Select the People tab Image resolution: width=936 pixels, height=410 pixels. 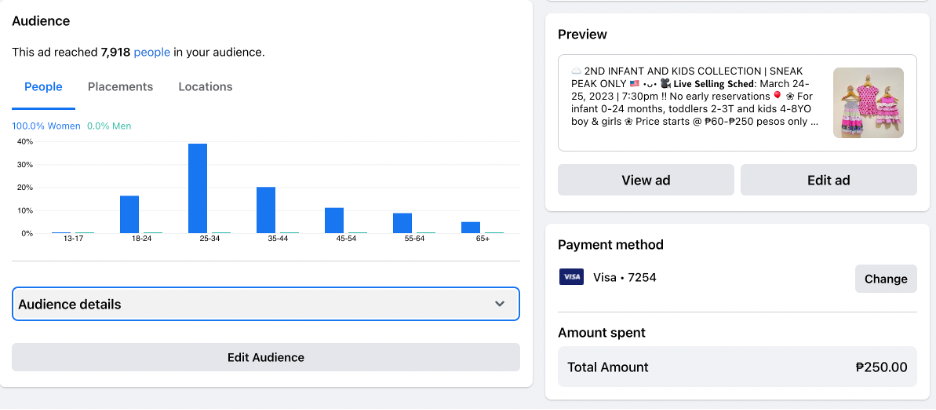pos(43,87)
